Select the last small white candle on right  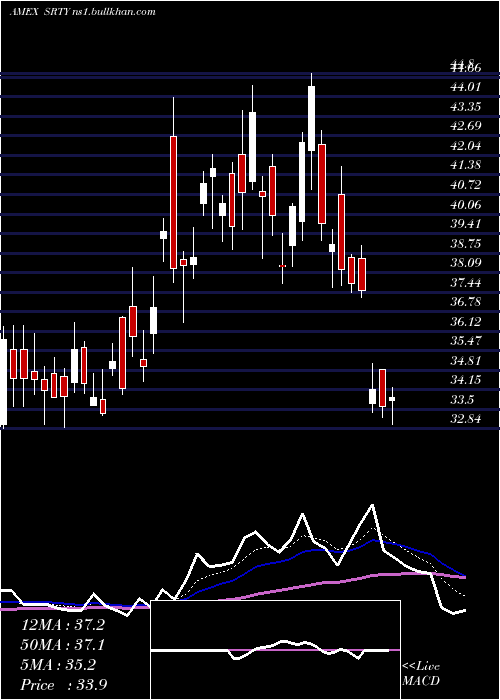[x=392, y=399]
